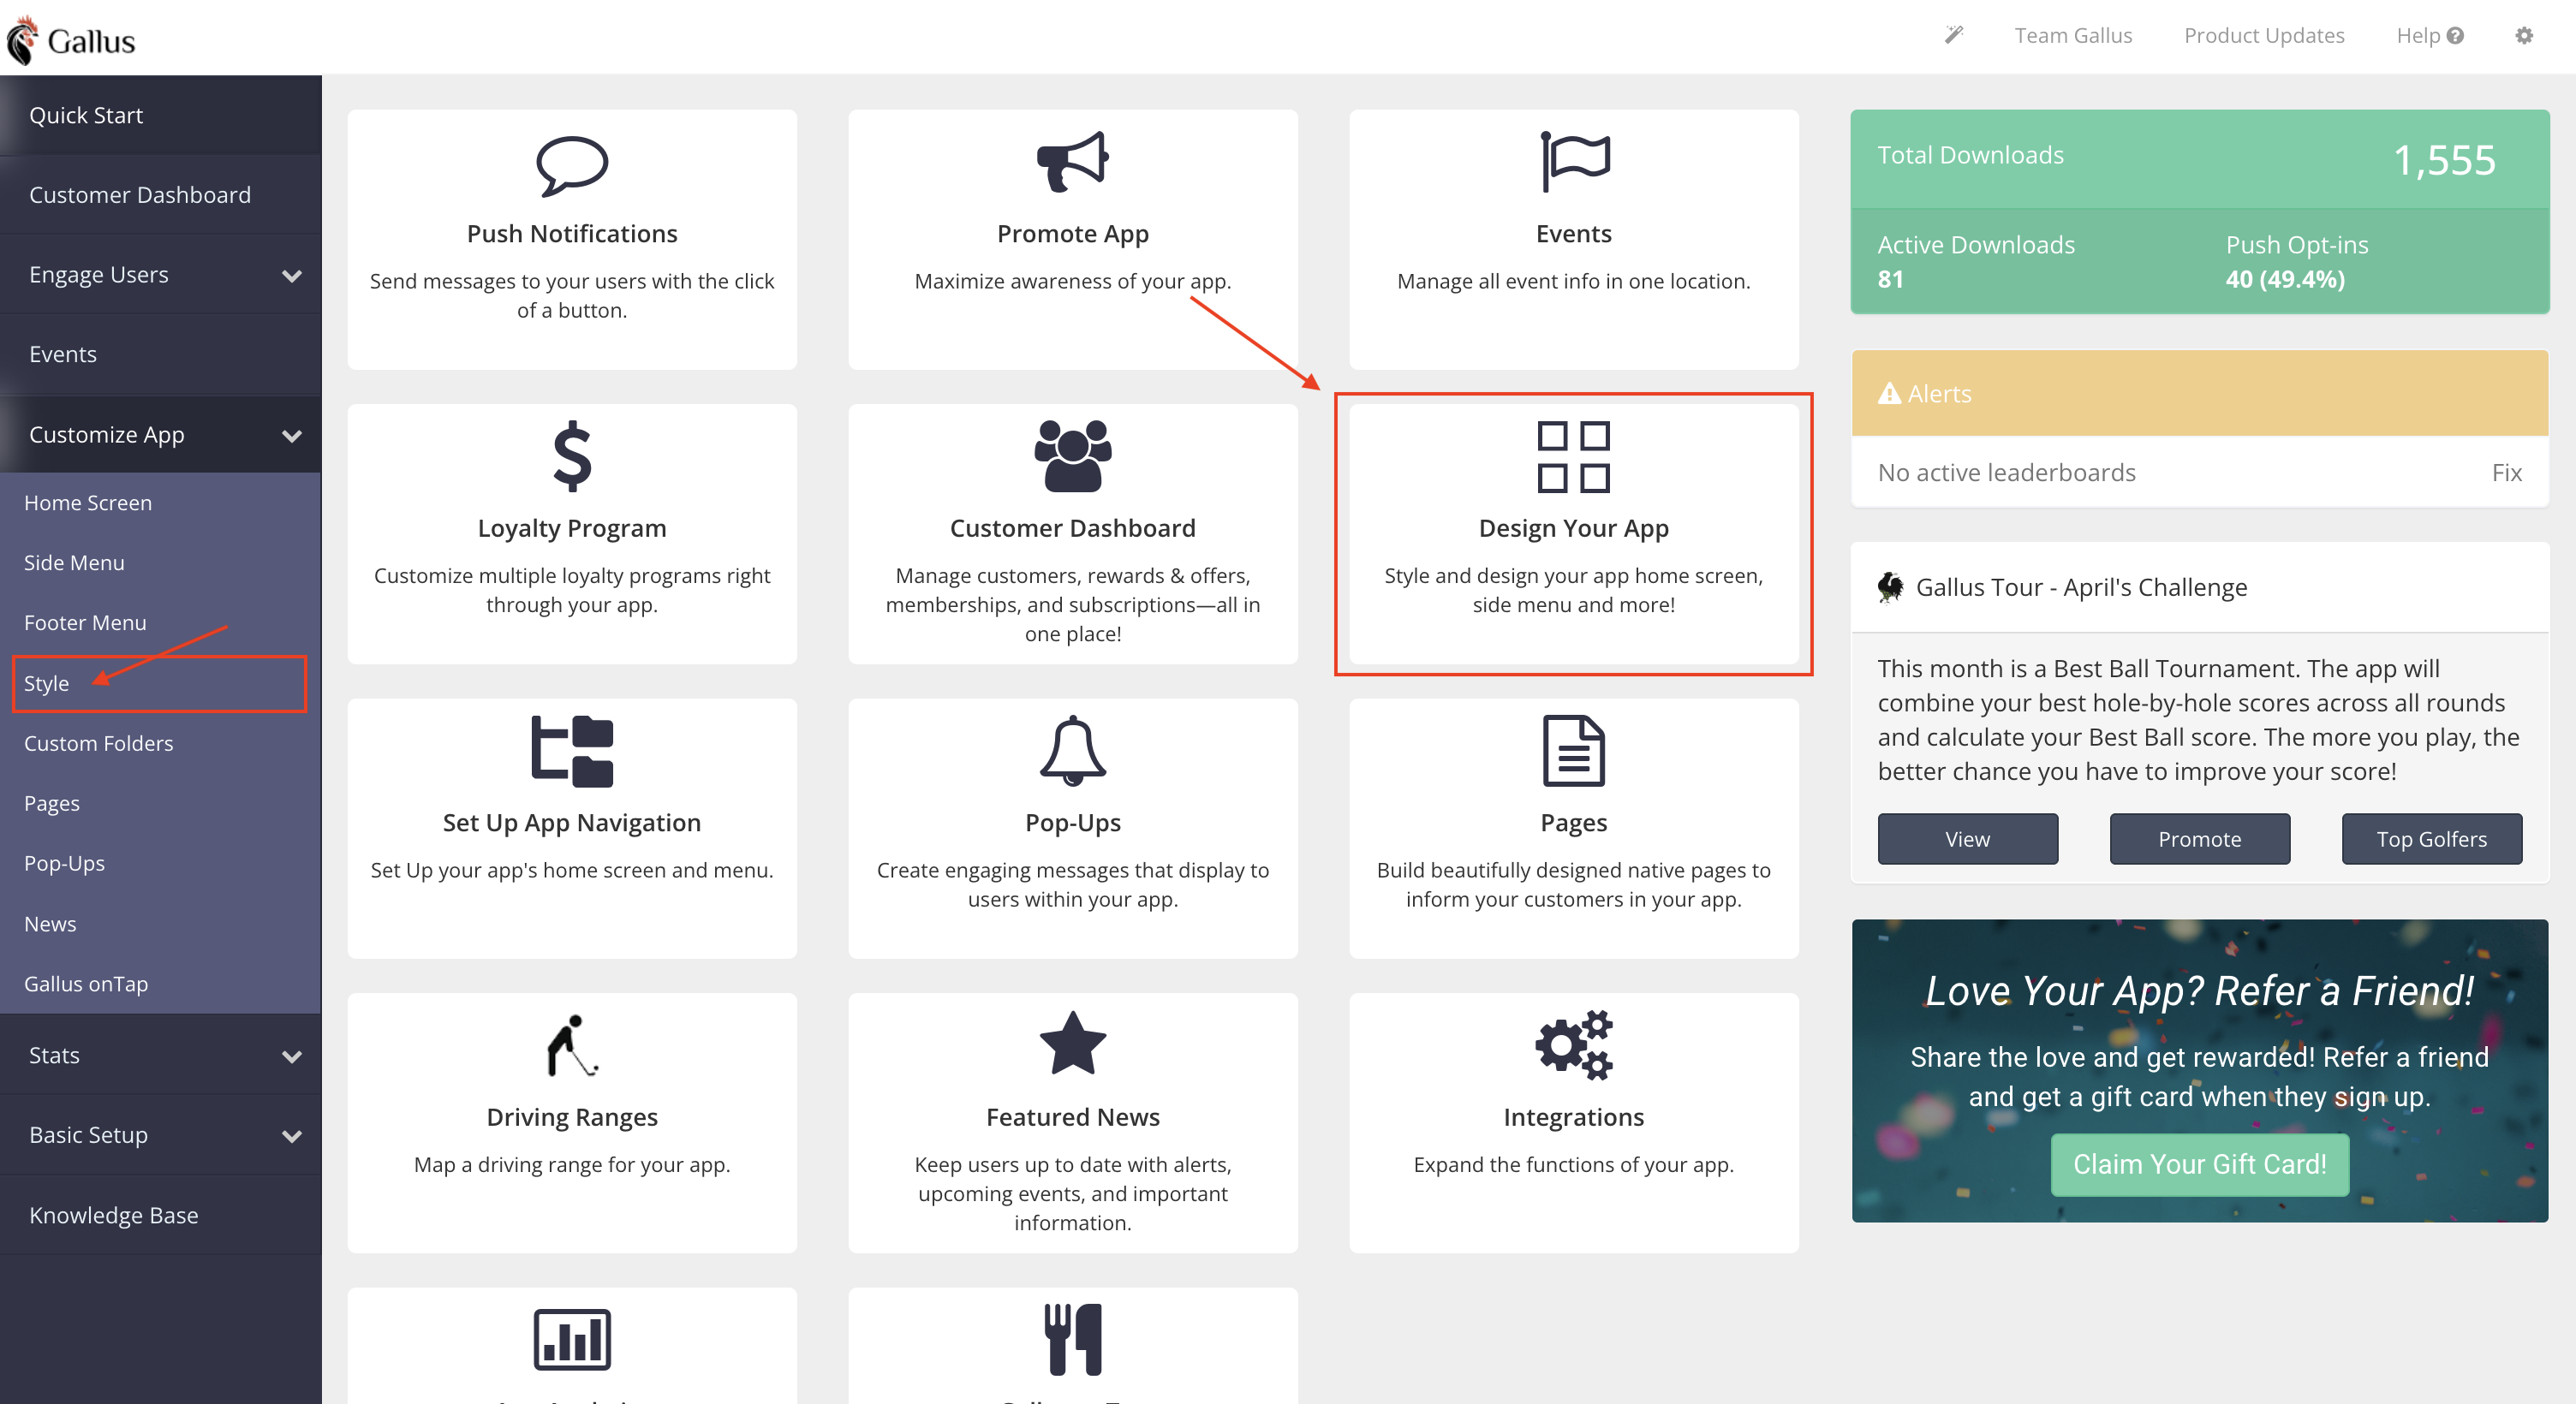Click the Top Golfers button
The image size is (2576, 1404).
click(x=2431, y=839)
